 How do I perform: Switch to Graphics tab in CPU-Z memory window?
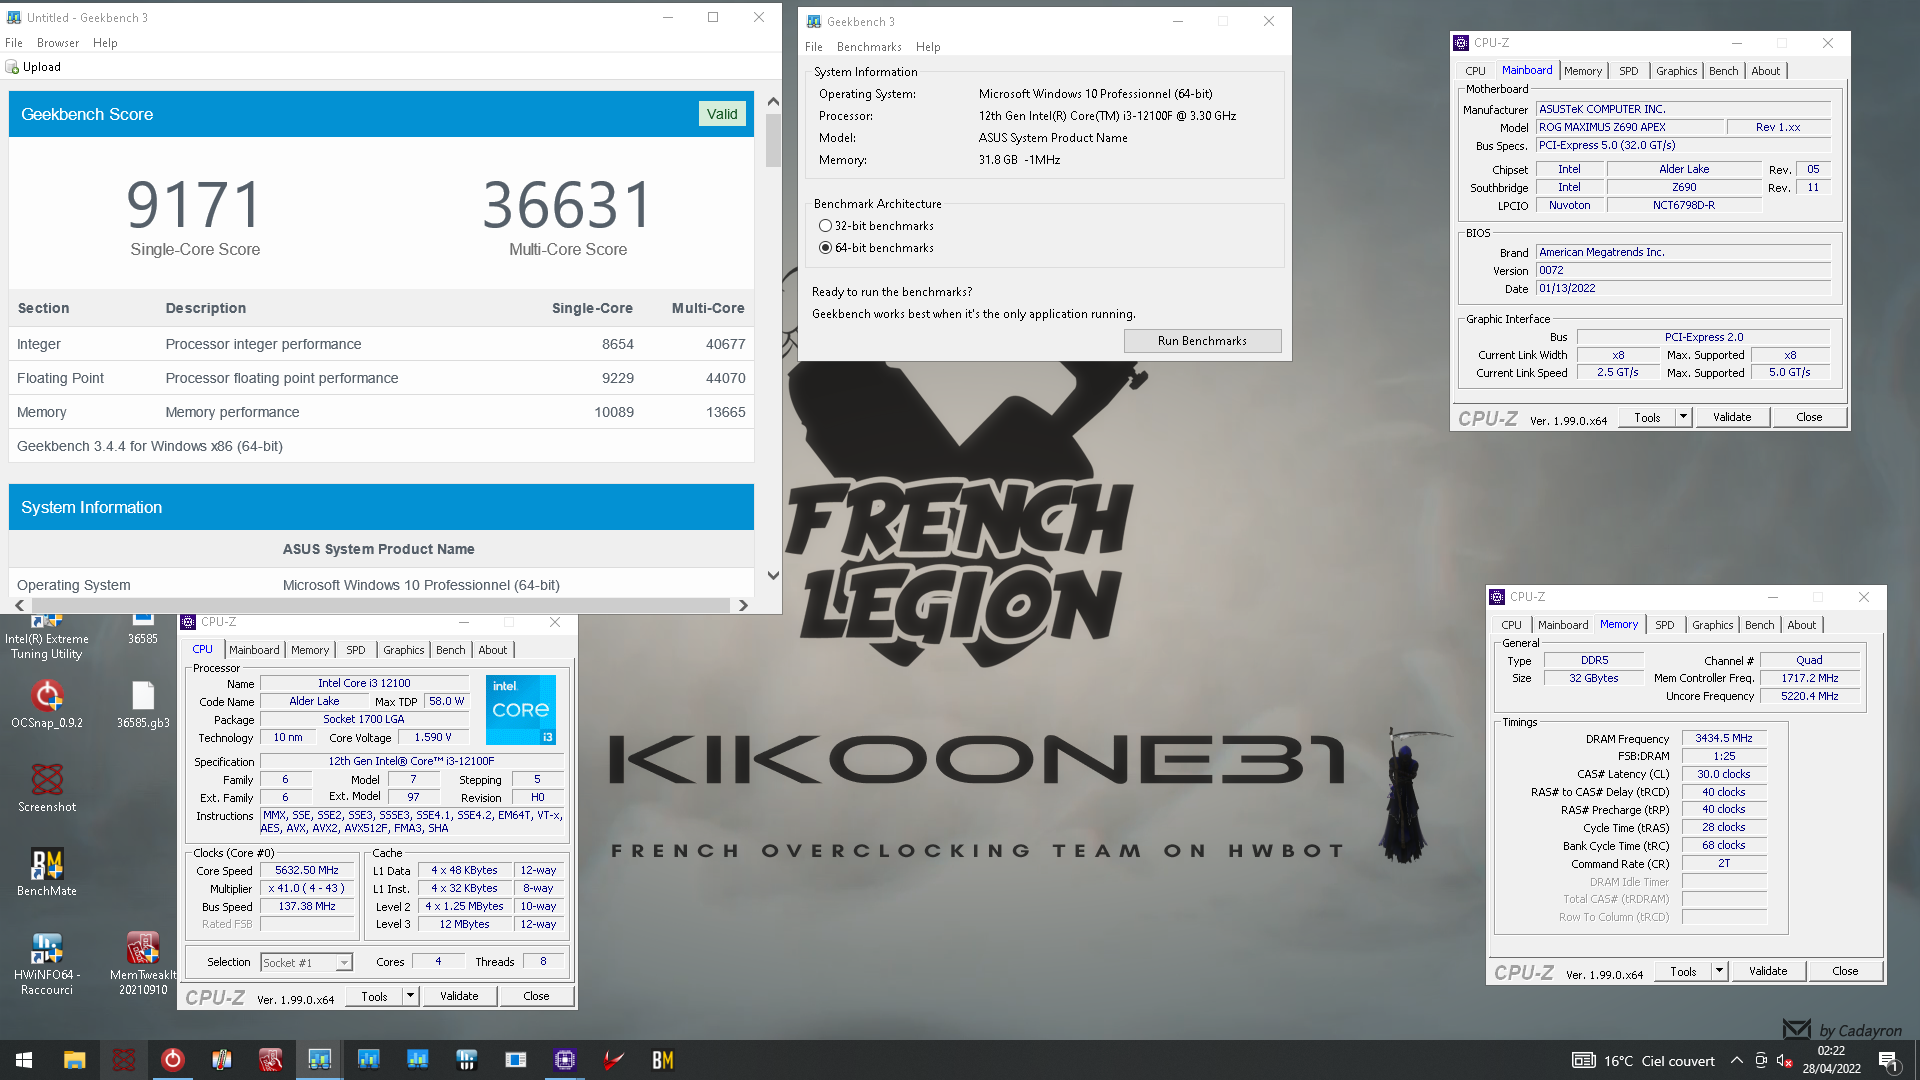tap(1712, 625)
